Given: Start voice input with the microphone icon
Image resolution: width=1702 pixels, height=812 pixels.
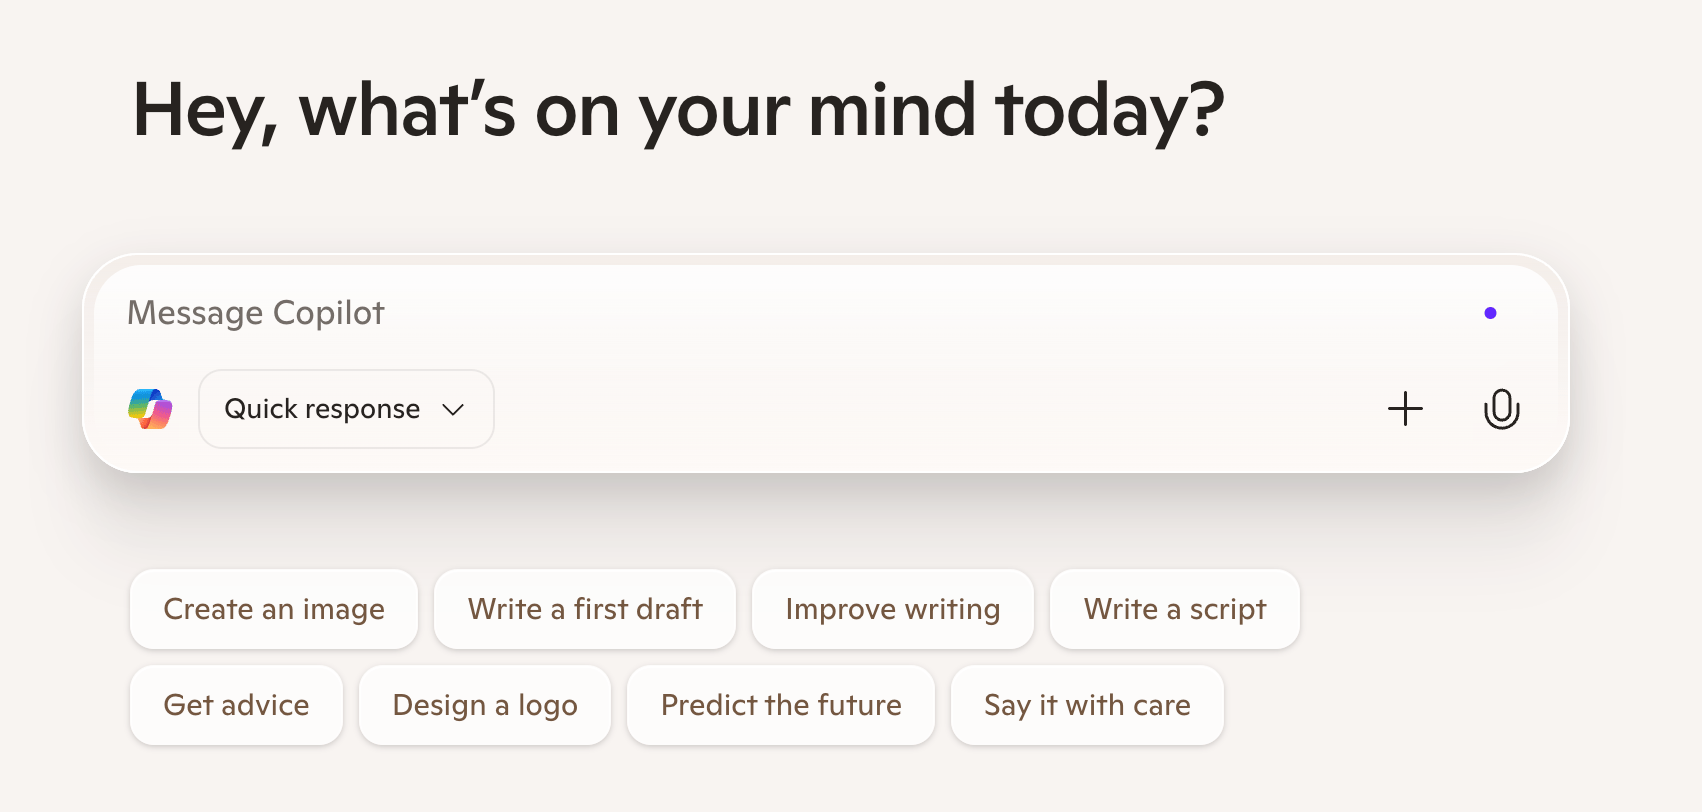Looking at the screenshot, I should coord(1501,409).
